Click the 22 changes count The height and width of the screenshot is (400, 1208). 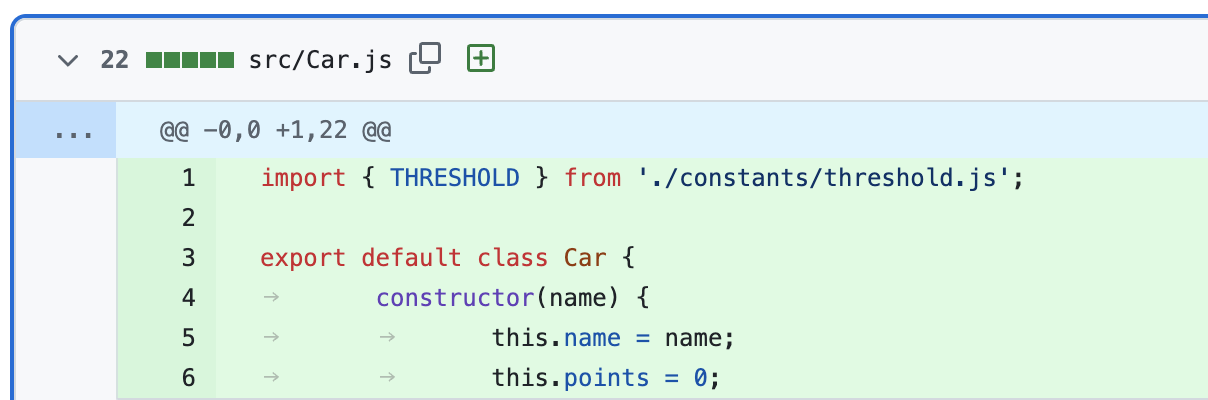coord(115,59)
